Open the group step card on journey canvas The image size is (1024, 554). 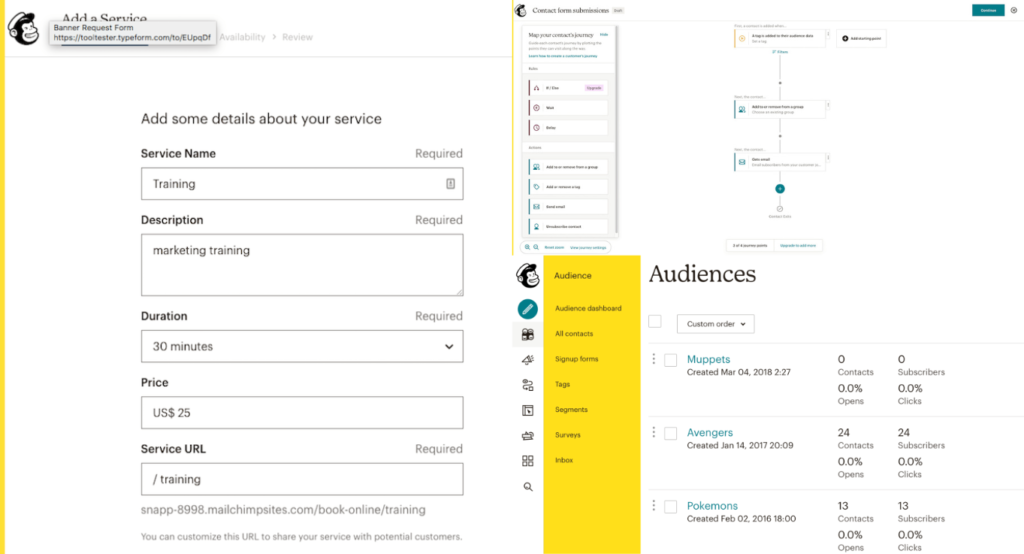[x=780, y=109]
